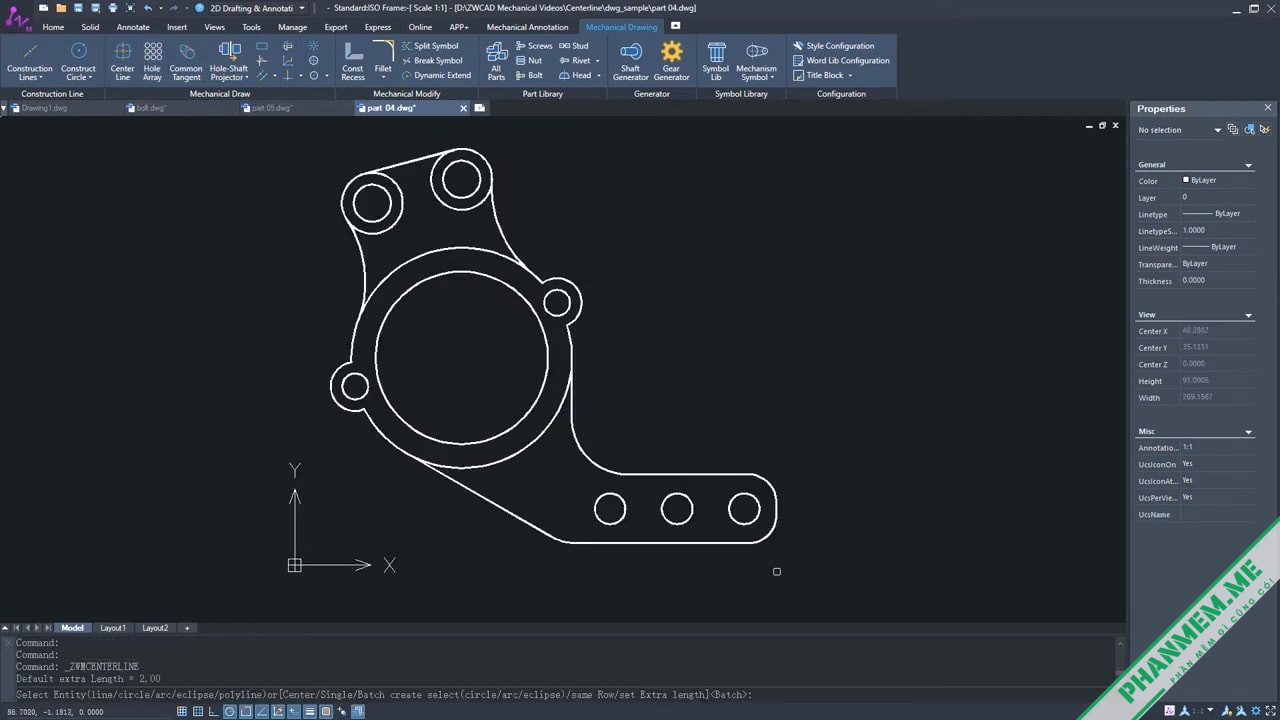Toggle polar tracking in the status bar
Image resolution: width=1280 pixels, height=720 pixels.
pyautogui.click(x=230, y=712)
